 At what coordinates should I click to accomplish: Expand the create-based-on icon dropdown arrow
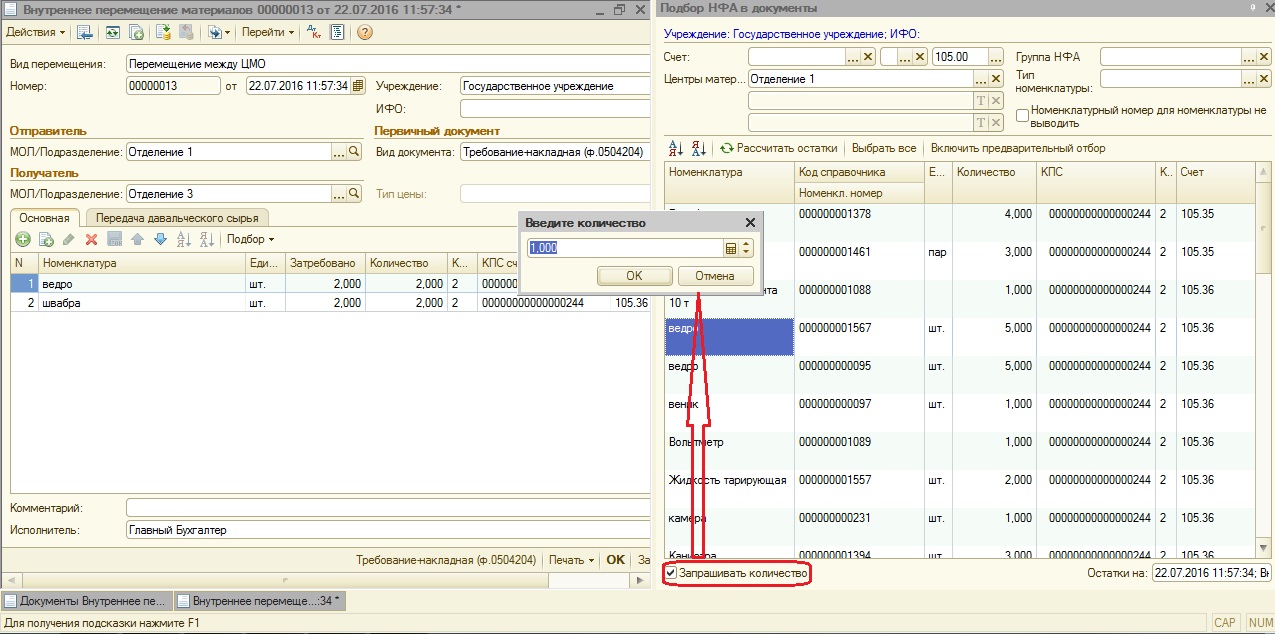[x=227, y=32]
